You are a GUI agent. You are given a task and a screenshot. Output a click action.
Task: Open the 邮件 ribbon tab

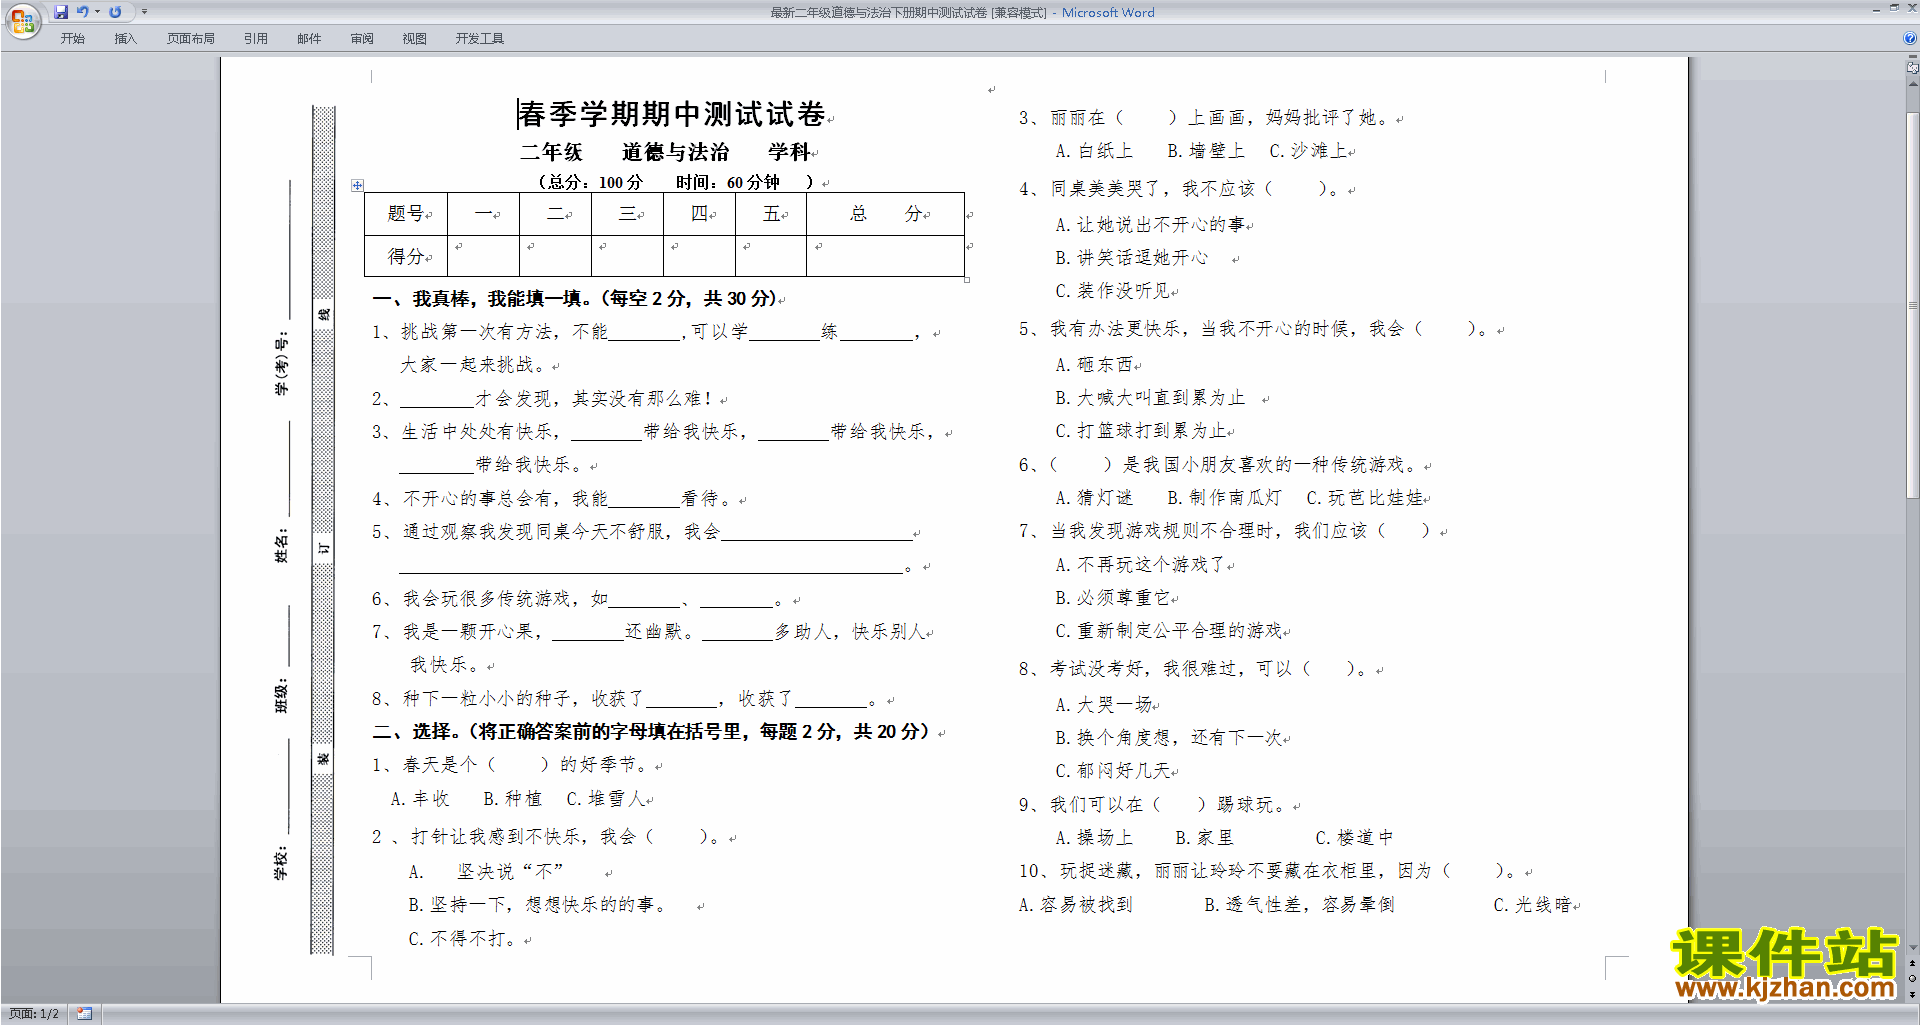pyautogui.click(x=309, y=38)
